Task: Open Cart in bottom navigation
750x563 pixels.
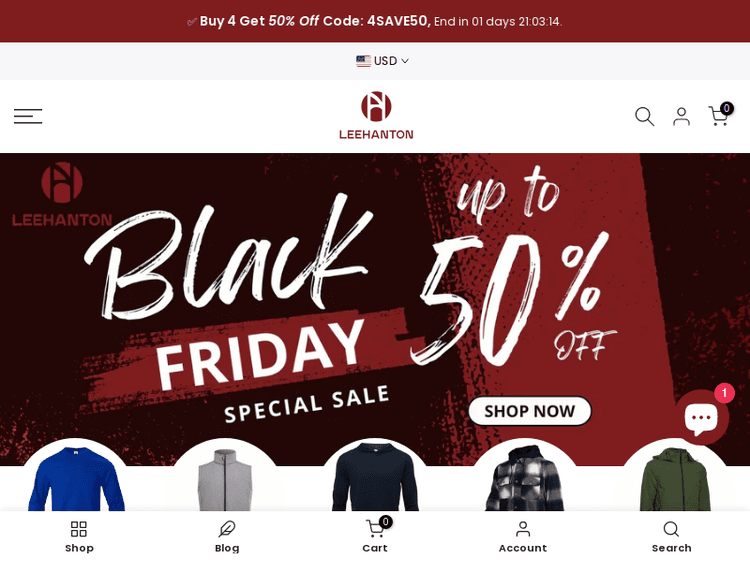Action: click(375, 537)
